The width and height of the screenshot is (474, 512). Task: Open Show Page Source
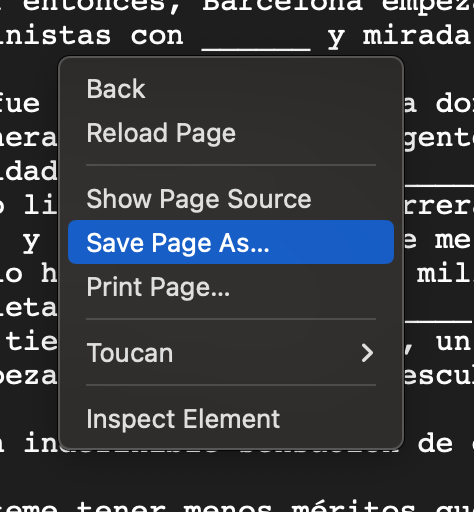click(x=231, y=199)
